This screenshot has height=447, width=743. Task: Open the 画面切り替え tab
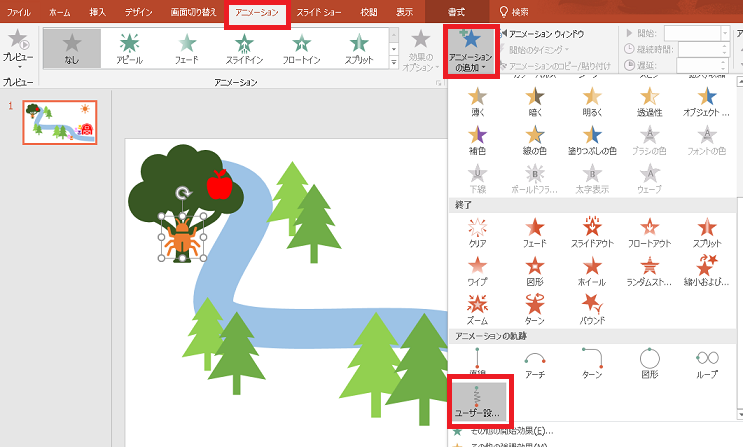pyautogui.click(x=193, y=12)
